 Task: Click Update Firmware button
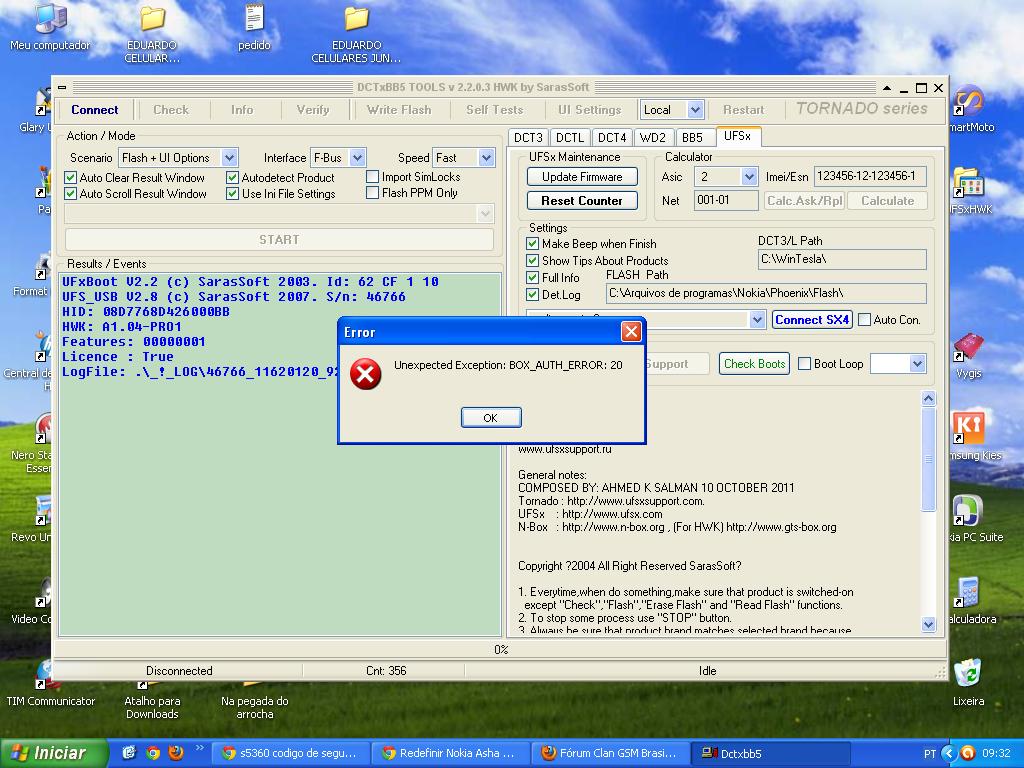tap(582, 176)
